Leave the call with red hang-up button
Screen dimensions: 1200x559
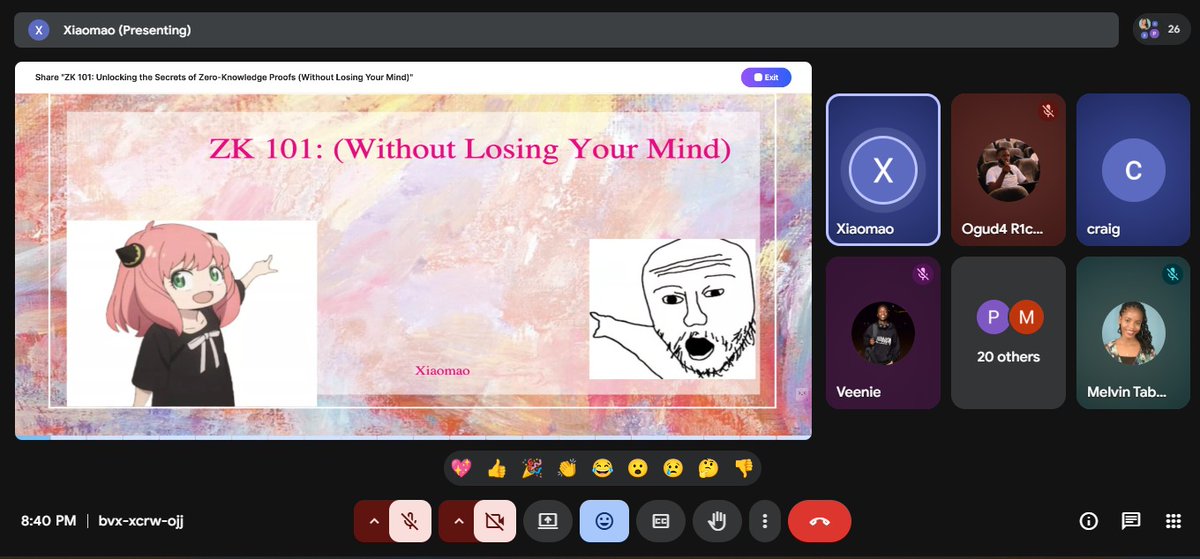coord(819,520)
